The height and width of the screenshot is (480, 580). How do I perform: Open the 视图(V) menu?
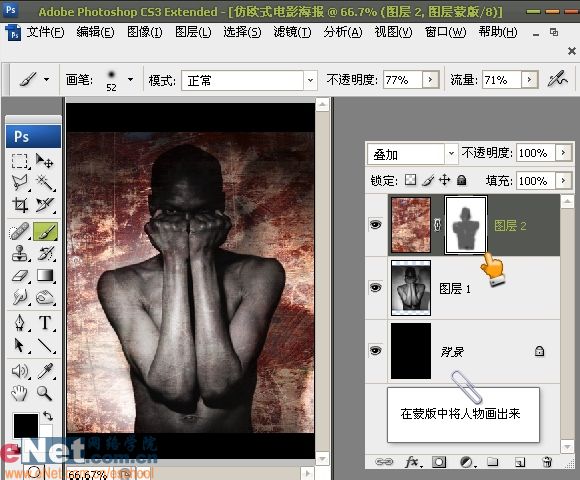point(393,32)
